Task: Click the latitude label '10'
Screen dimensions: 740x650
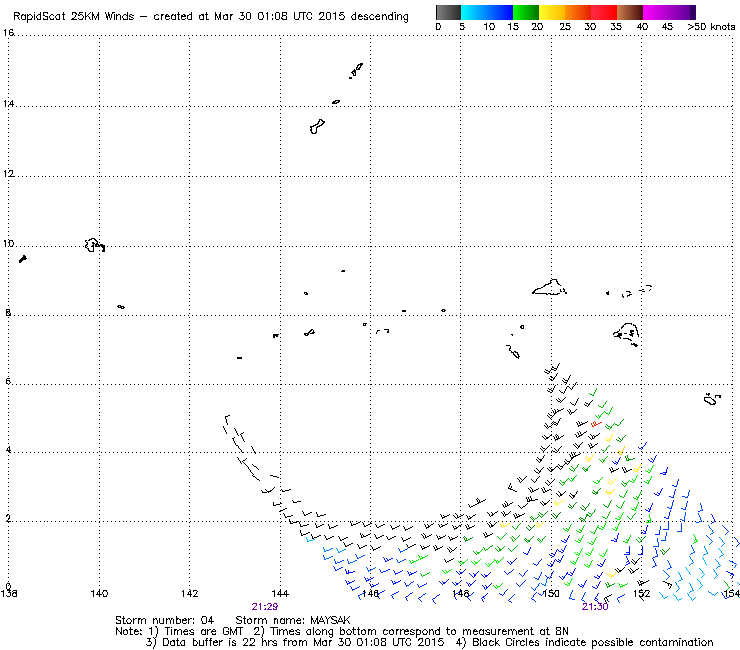Action: [x=8, y=244]
